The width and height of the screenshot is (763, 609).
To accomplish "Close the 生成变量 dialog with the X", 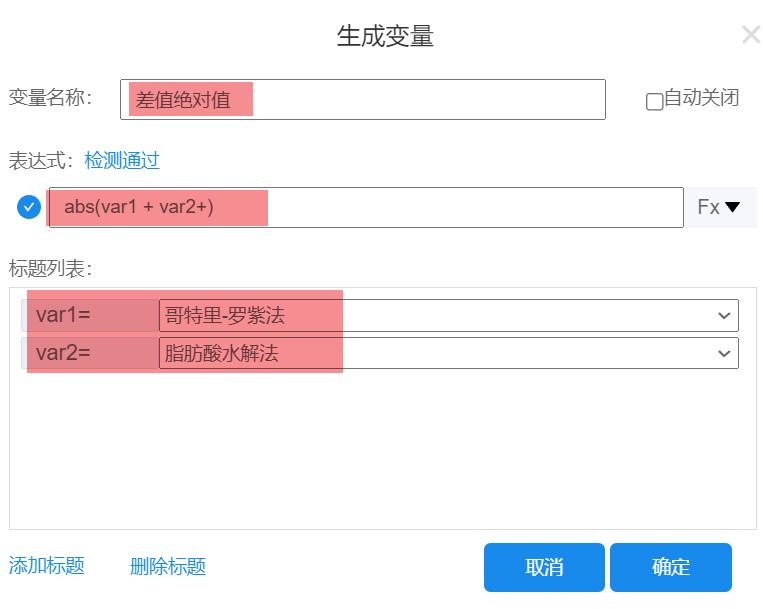I will 751,35.
